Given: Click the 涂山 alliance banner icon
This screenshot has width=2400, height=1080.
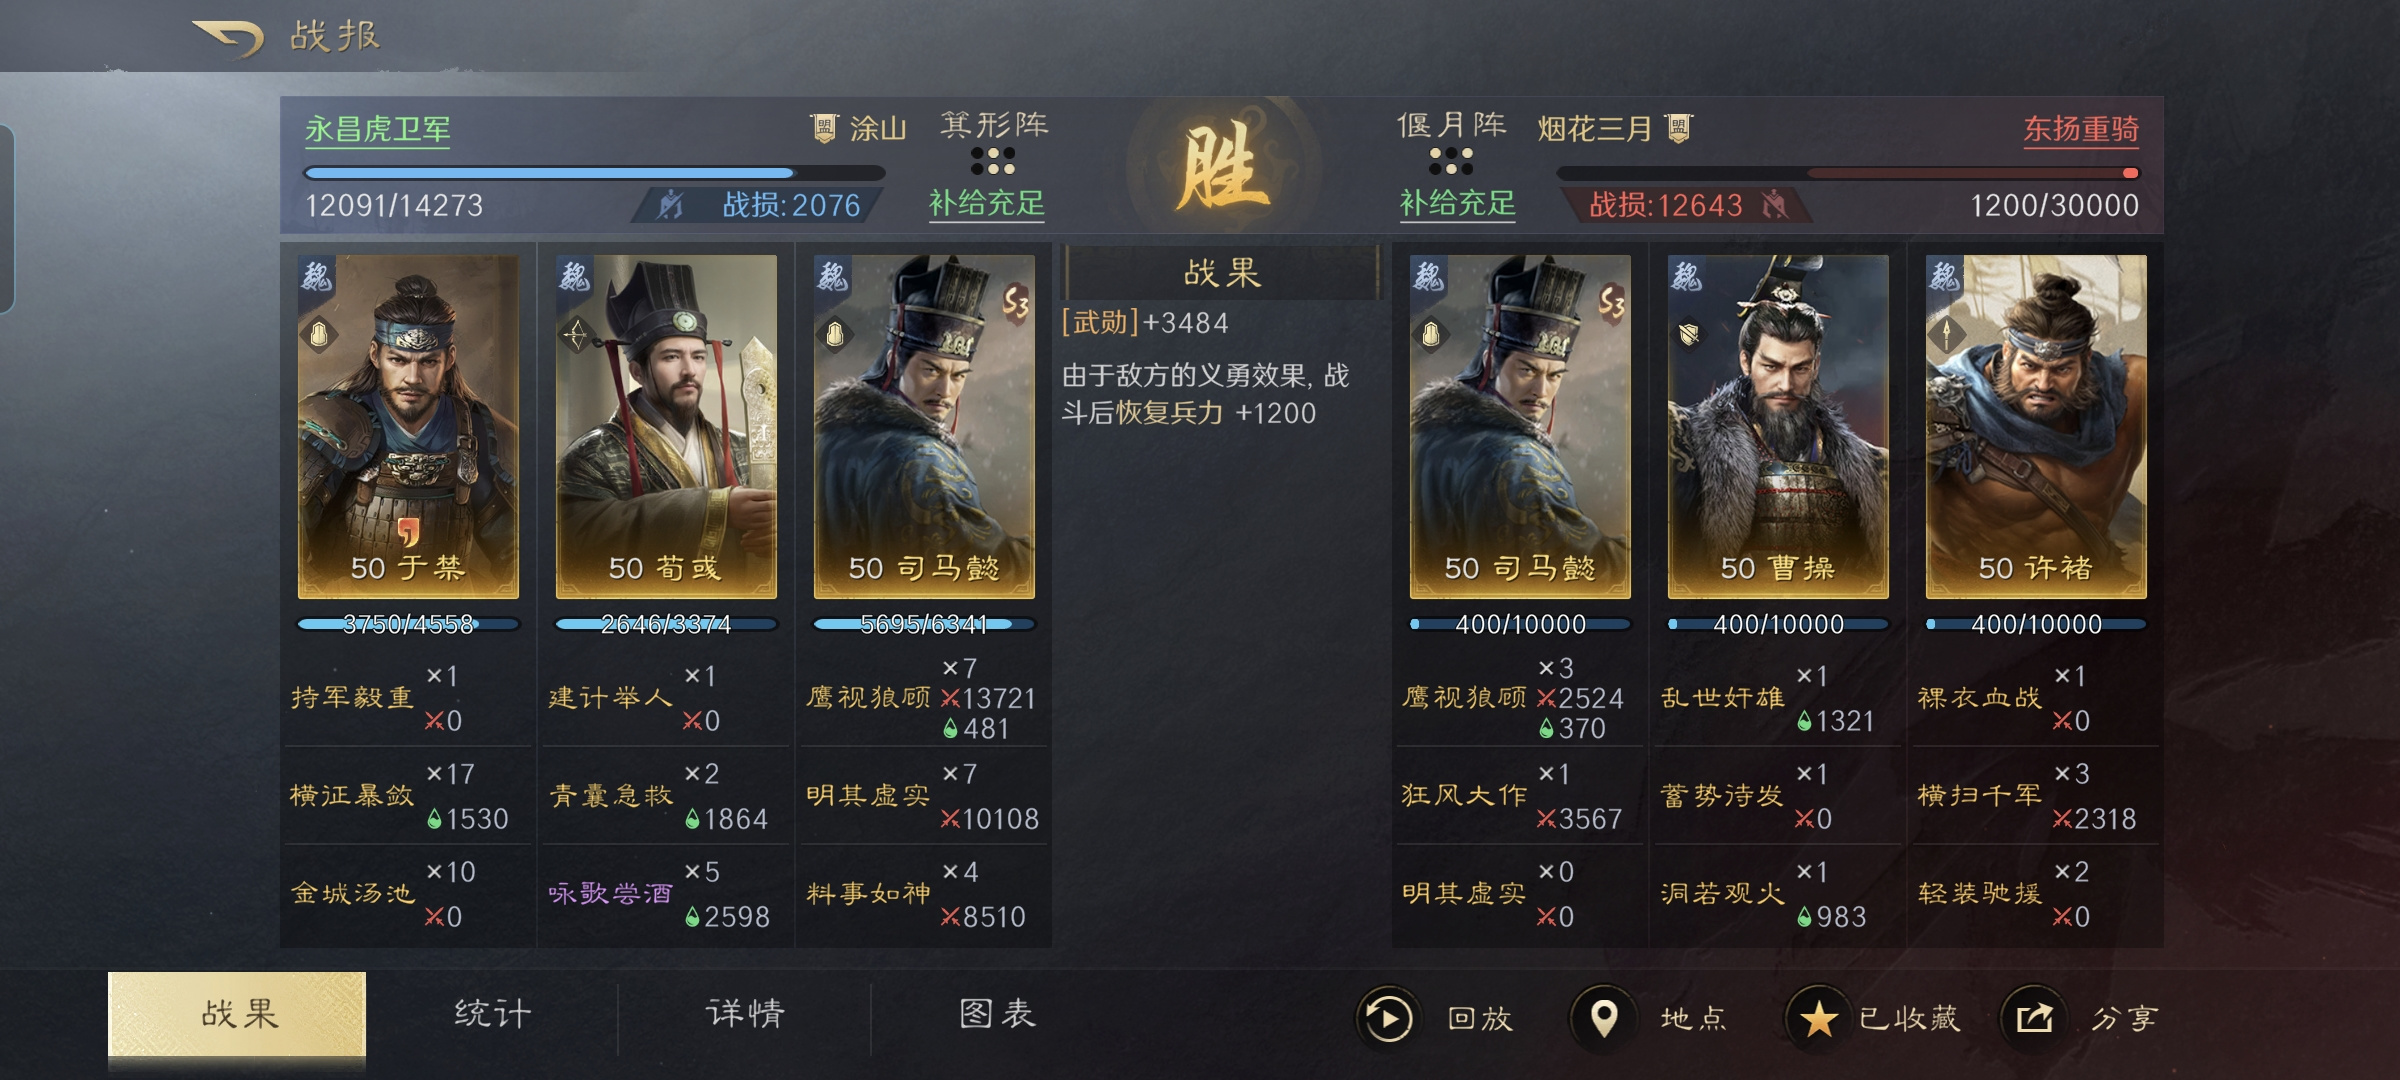Looking at the screenshot, I should tap(824, 128).
